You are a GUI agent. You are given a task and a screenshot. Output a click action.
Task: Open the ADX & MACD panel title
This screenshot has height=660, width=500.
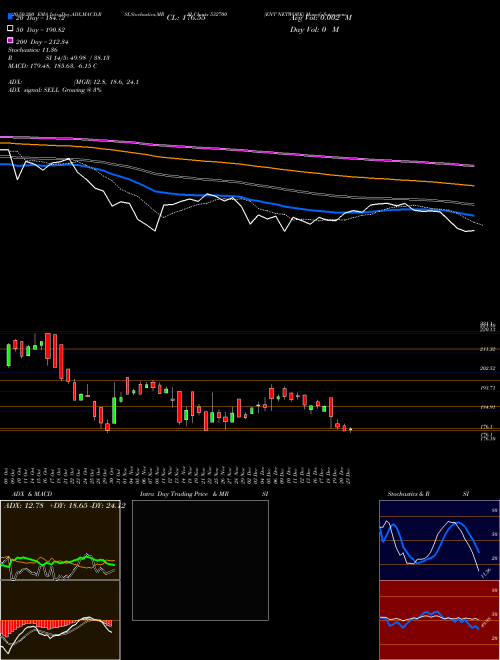(32, 494)
